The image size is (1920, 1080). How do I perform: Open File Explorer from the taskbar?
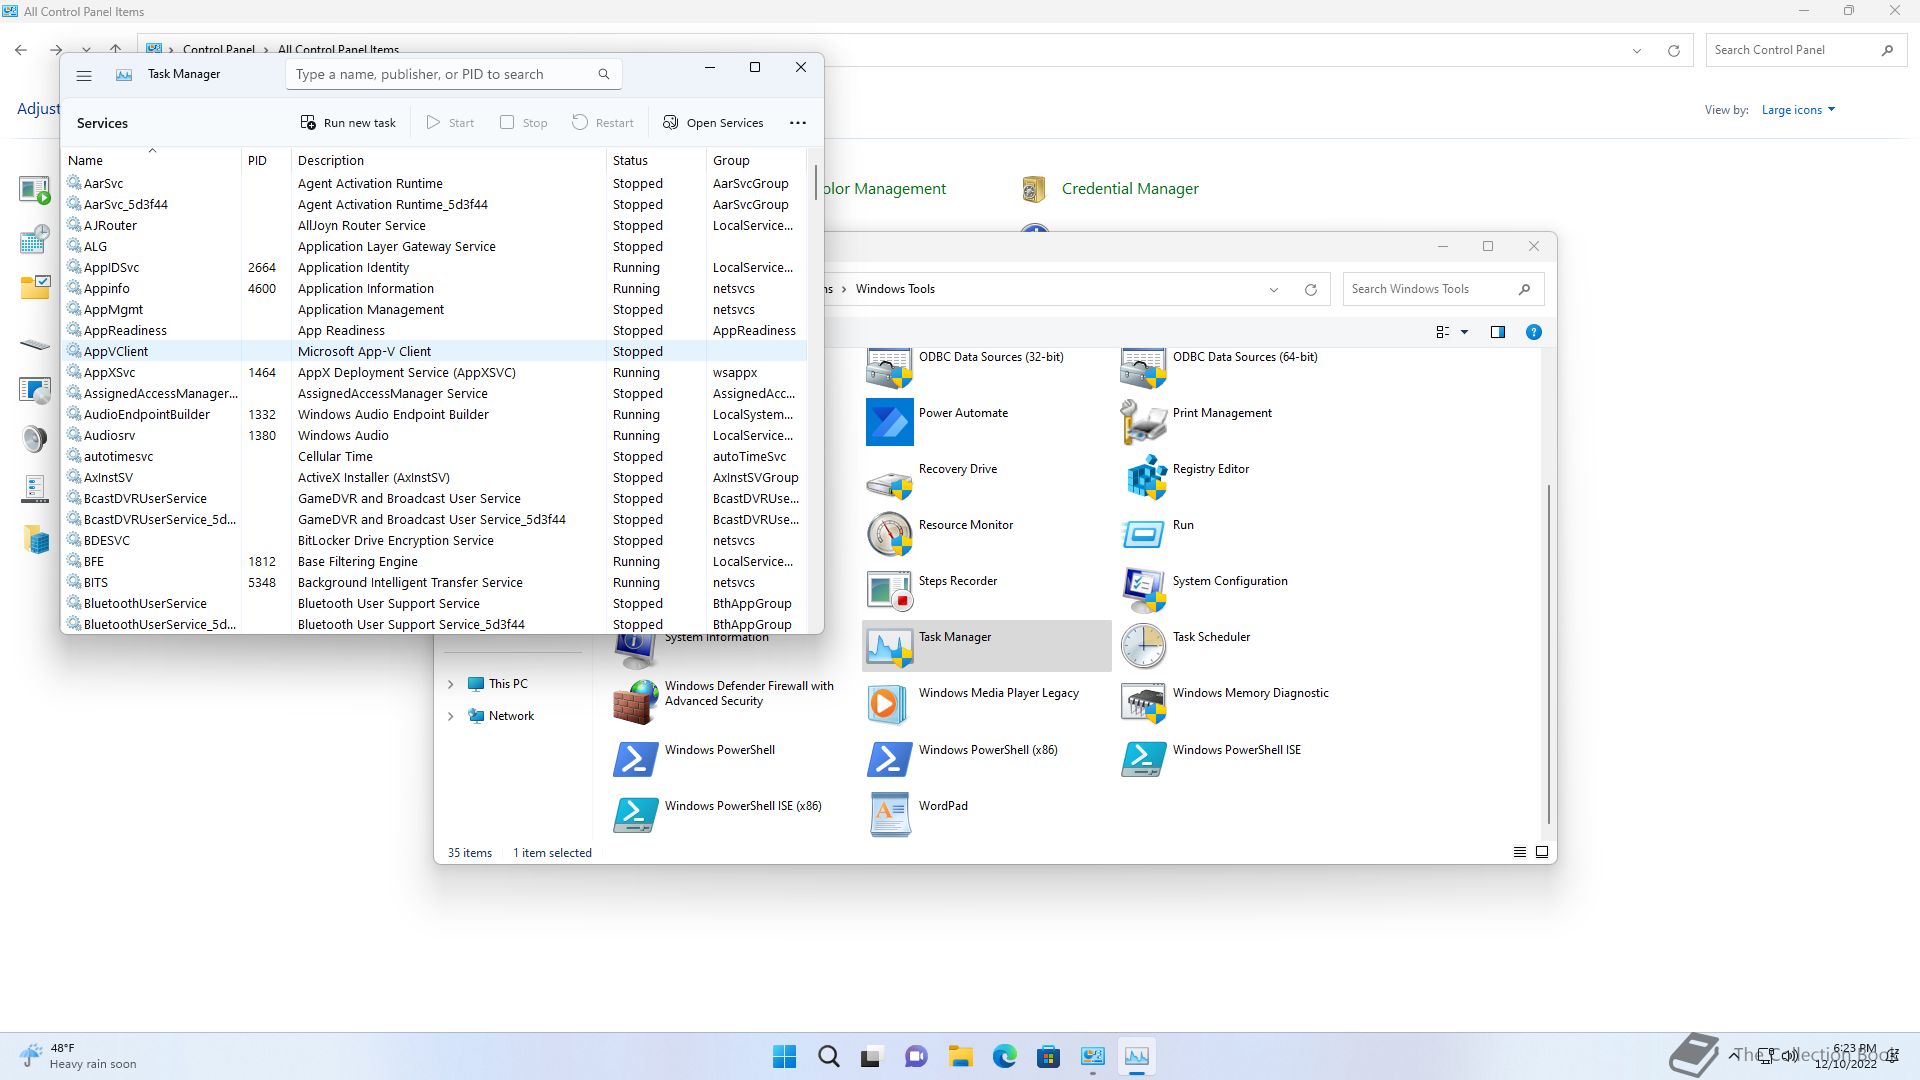(x=961, y=1056)
